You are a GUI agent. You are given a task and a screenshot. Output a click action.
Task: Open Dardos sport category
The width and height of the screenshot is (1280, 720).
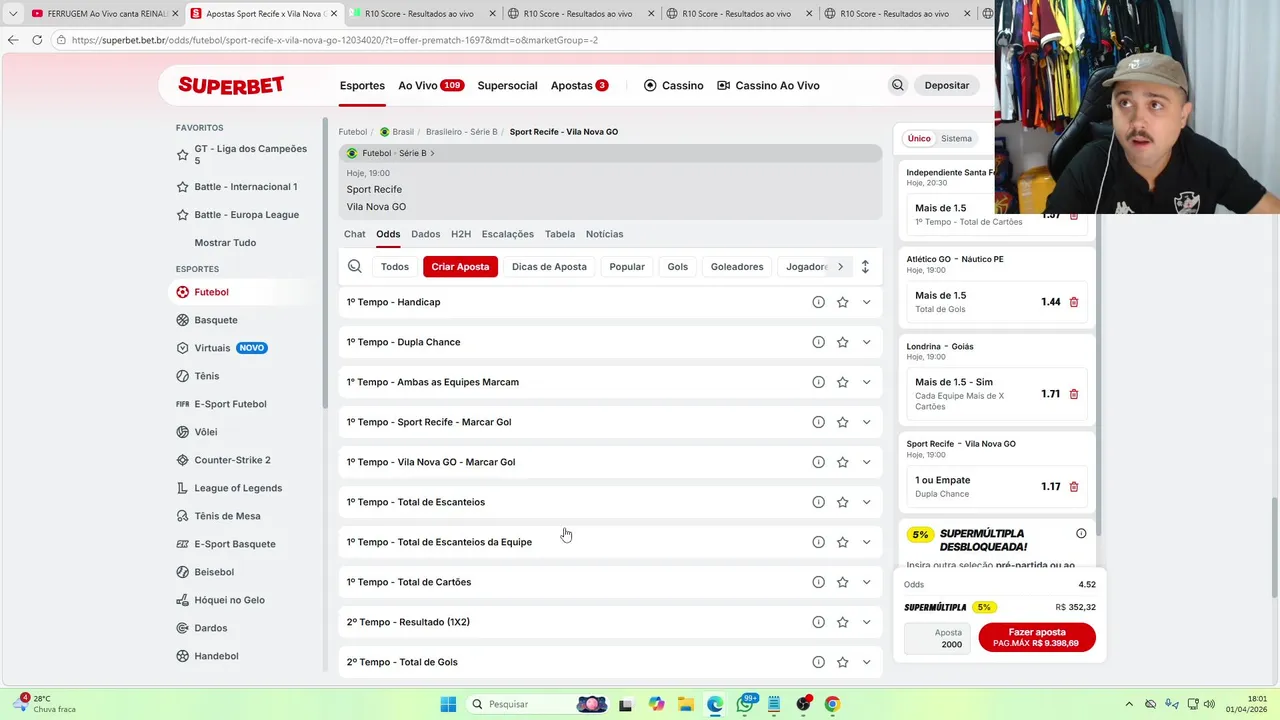coord(211,628)
